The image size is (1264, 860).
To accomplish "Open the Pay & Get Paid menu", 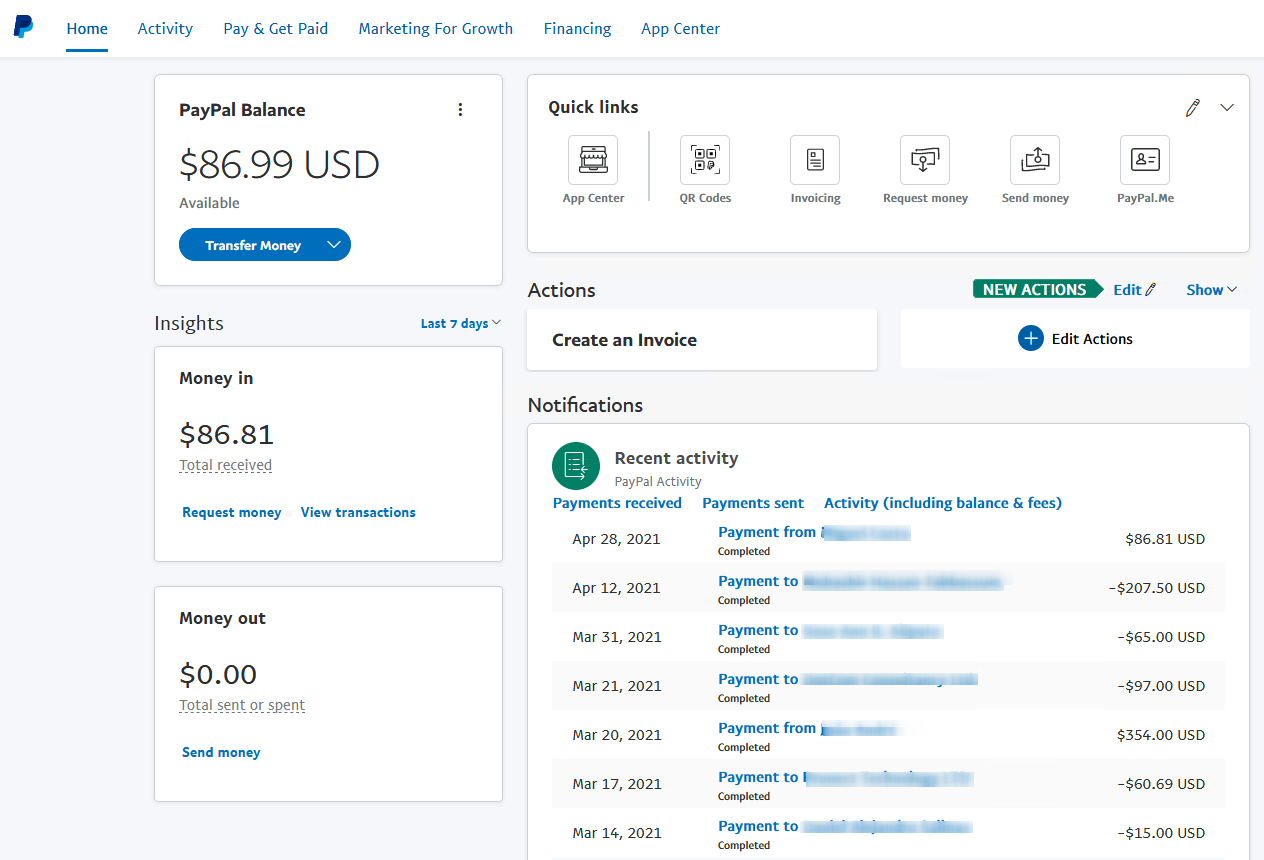I will tap(276, 29).
